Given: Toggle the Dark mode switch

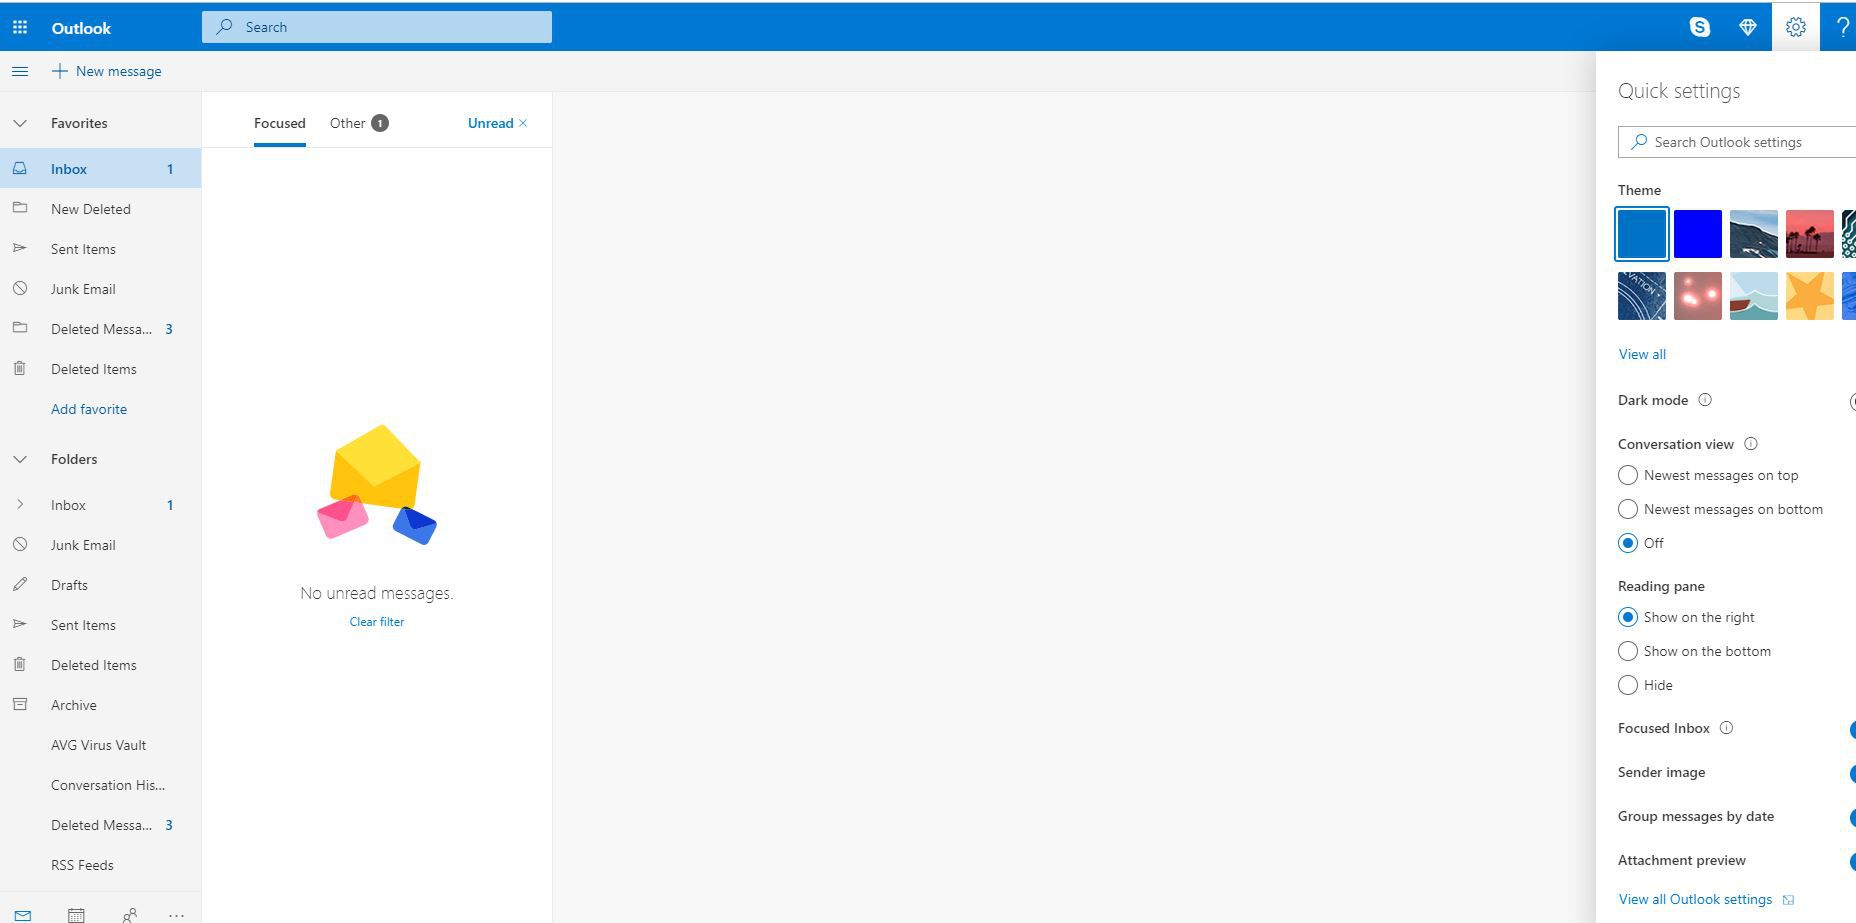Looking at the screenshot, I should click(x=1852, y=401).
